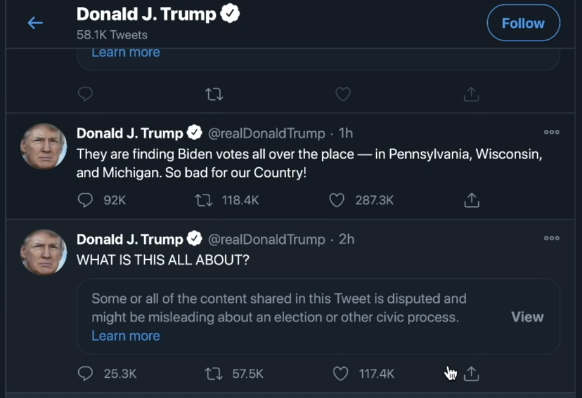This screenshot has width=582, height=398.
Task: Retweet the topmost tweet
Action: [214, 94]
